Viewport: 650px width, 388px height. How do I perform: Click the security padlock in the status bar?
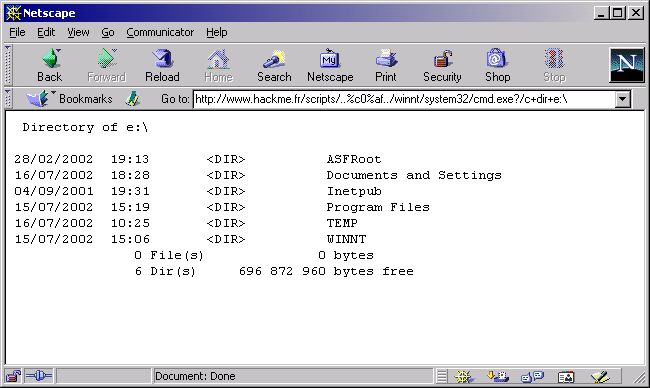pos(13,376)
